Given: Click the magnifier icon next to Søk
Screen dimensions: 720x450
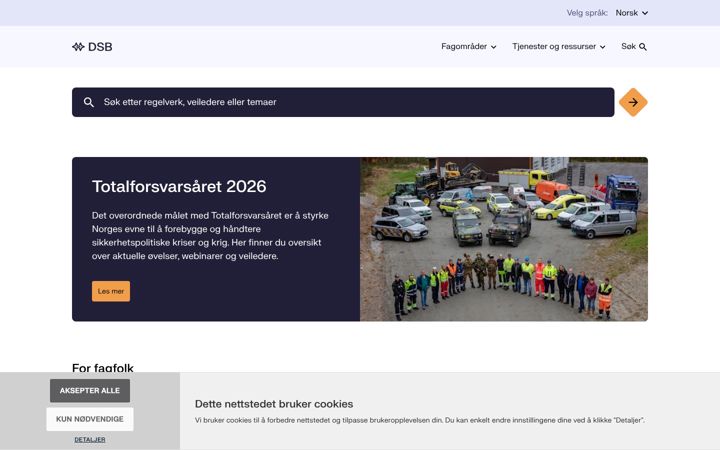Looking at the screenshot, I should tap(643, 47).
